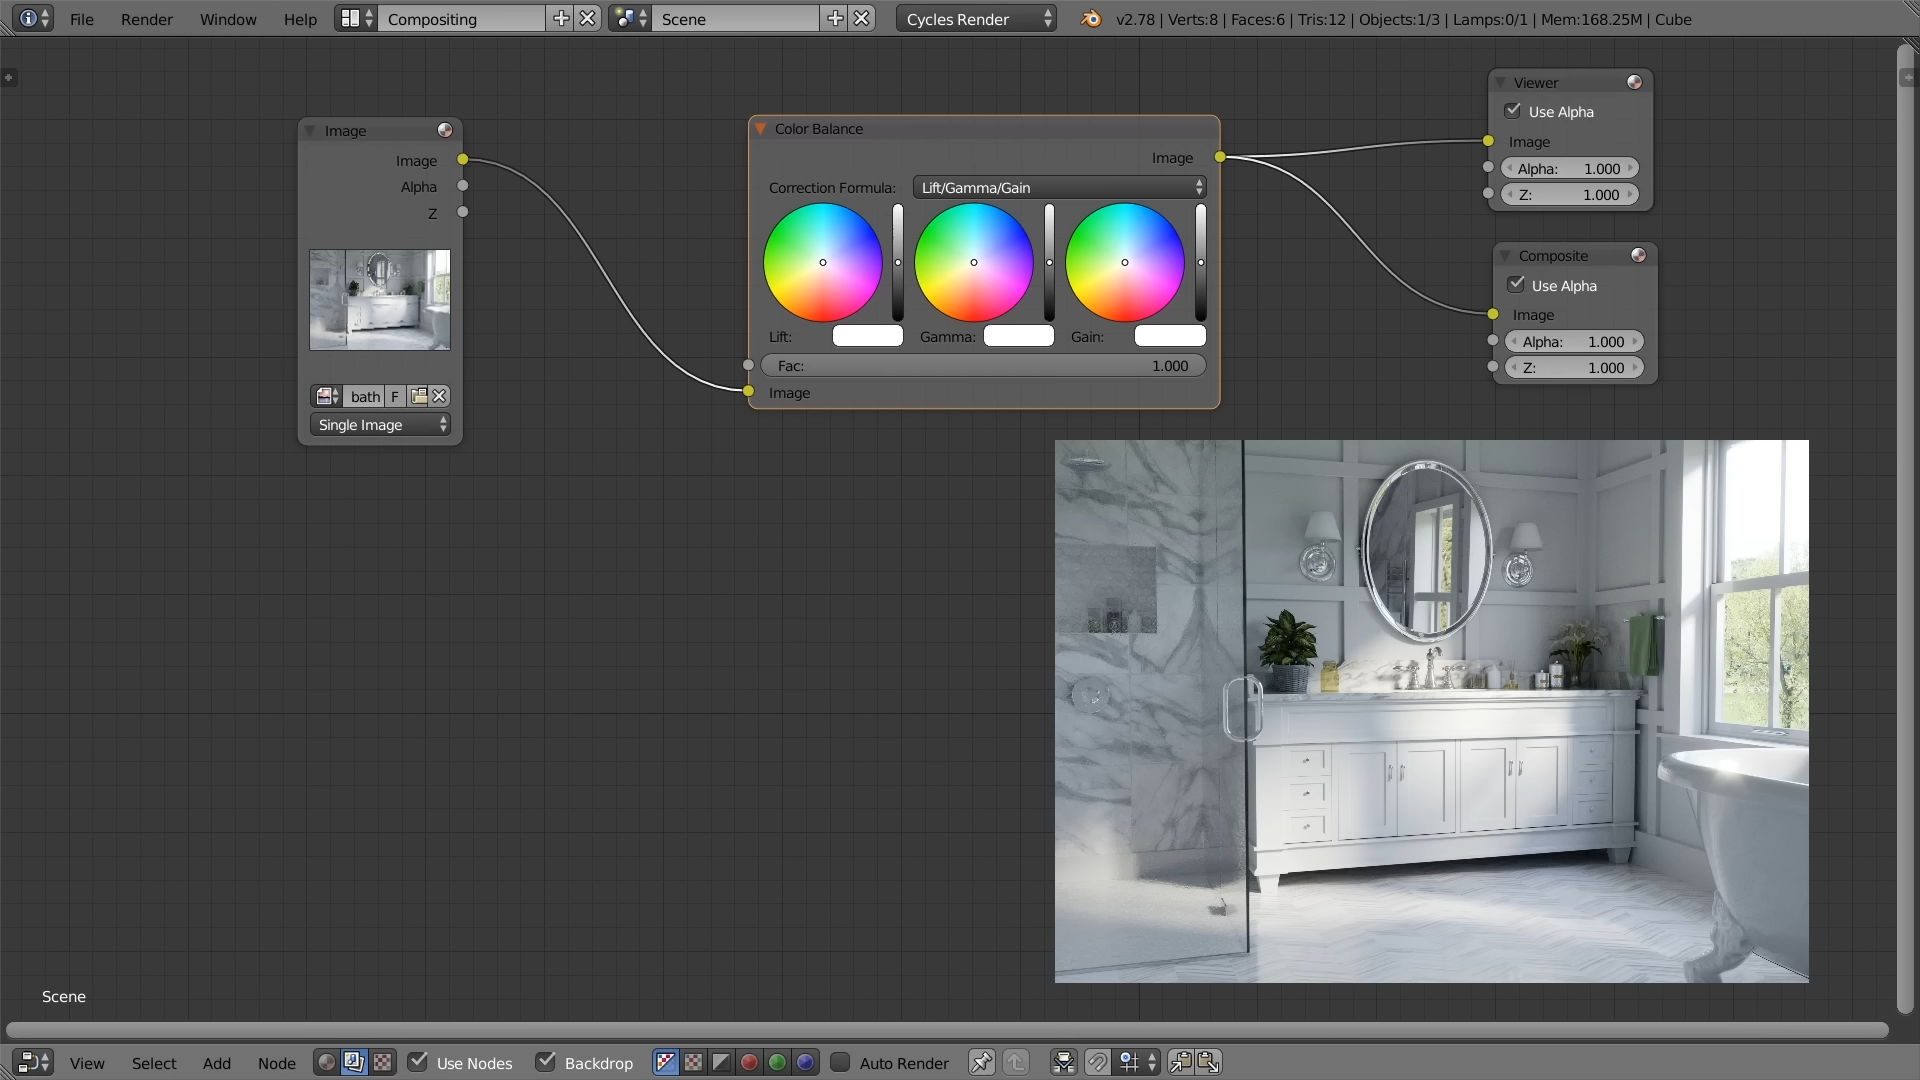Select the red channel display button

(749, 1062)
